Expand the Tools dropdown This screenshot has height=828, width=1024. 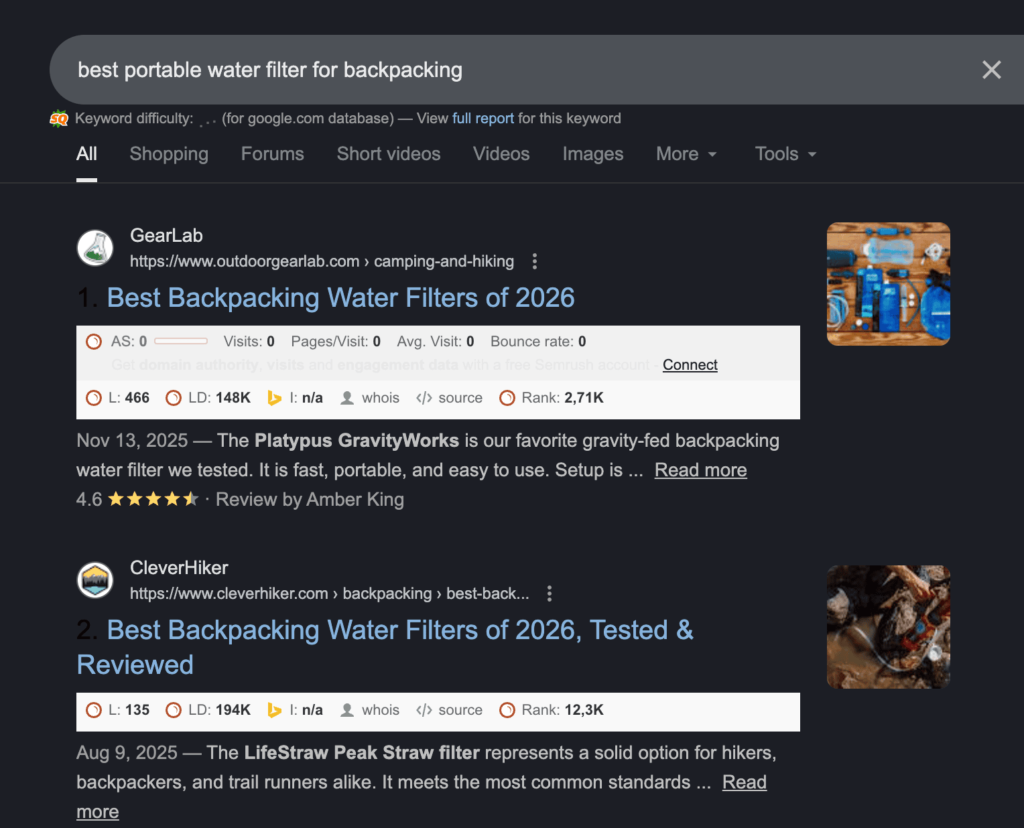[x=786, y=154]
